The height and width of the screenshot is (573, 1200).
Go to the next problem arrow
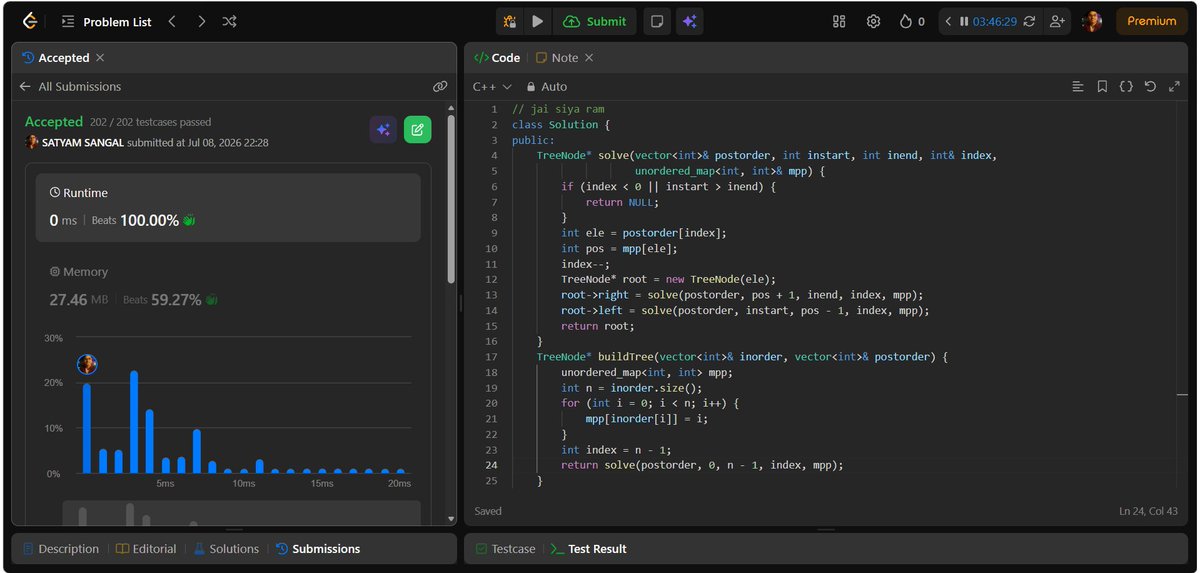(x=201, y=21)
